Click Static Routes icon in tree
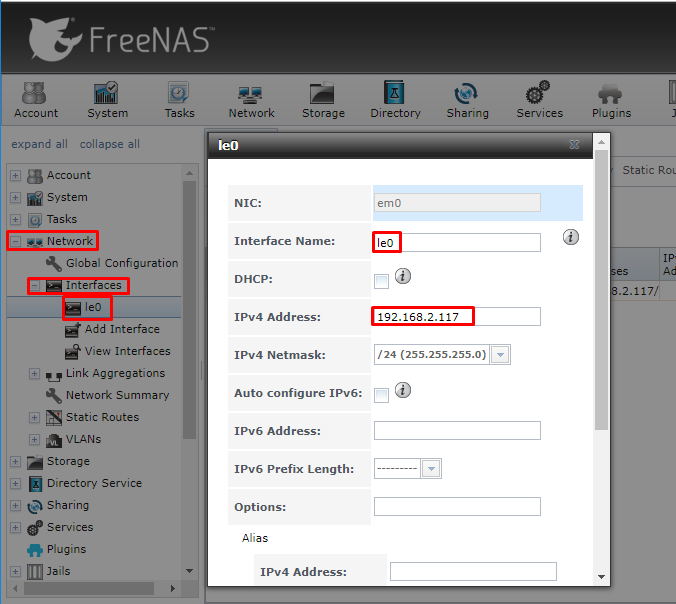Viewport: 676px width, 604px height. [54, 417]
